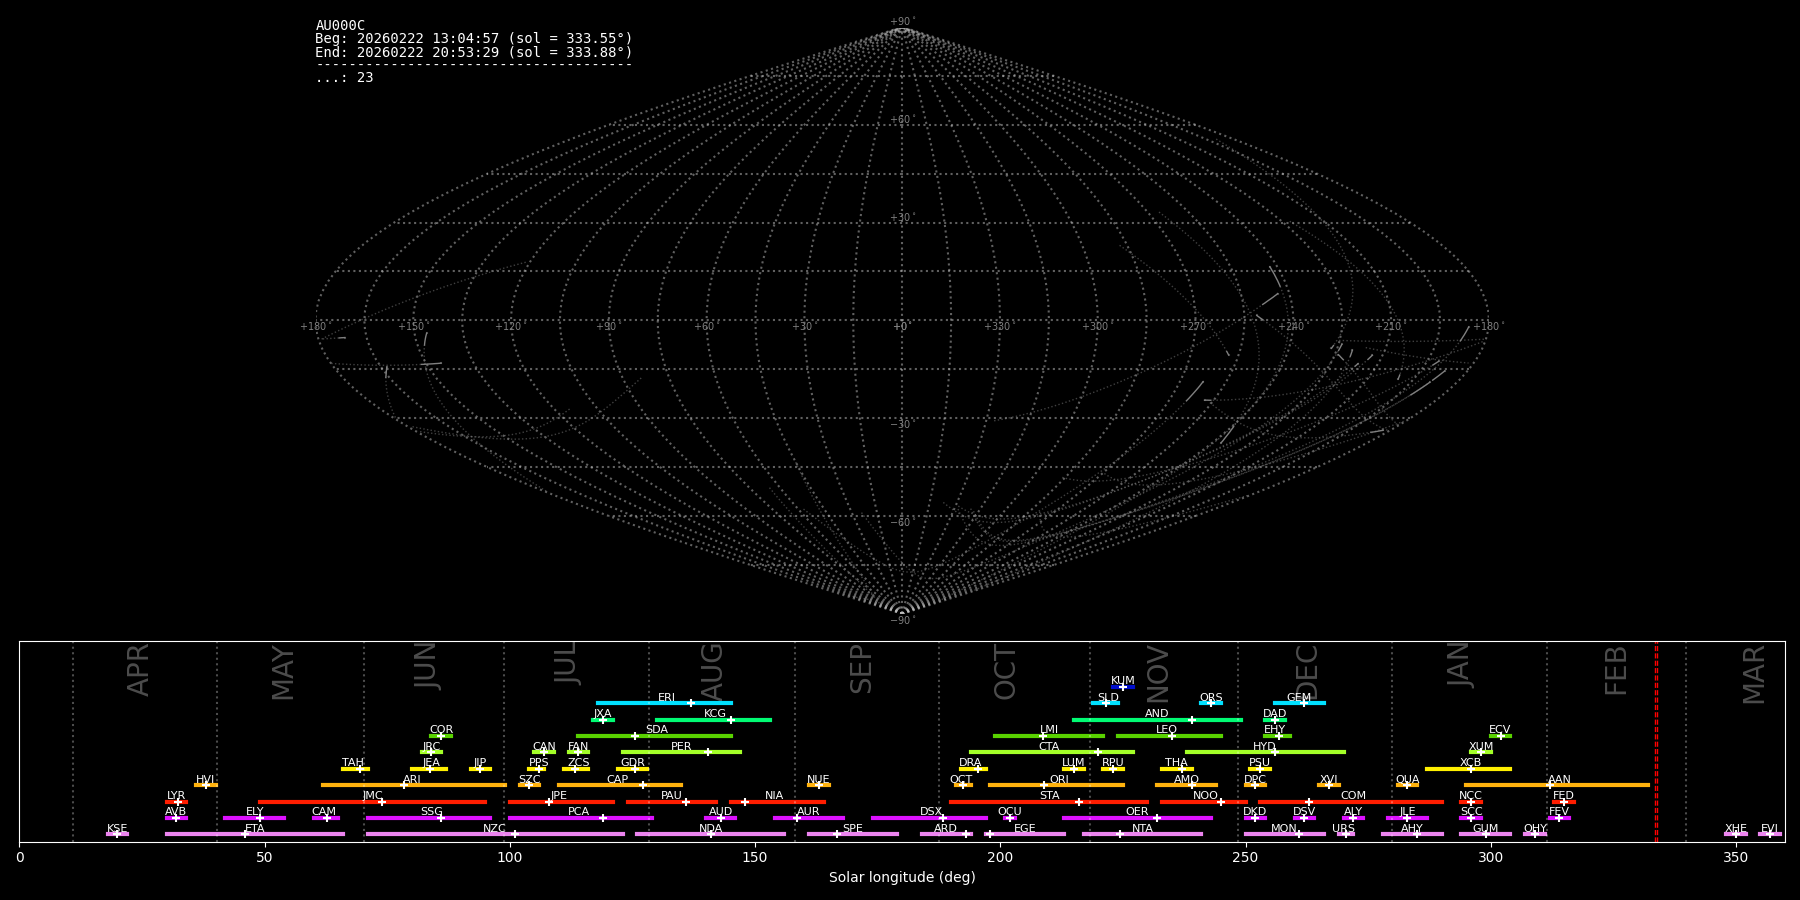Click the XHE shower label
1800x900 pixels.
pyautogui.click(x=1736, y=829)
